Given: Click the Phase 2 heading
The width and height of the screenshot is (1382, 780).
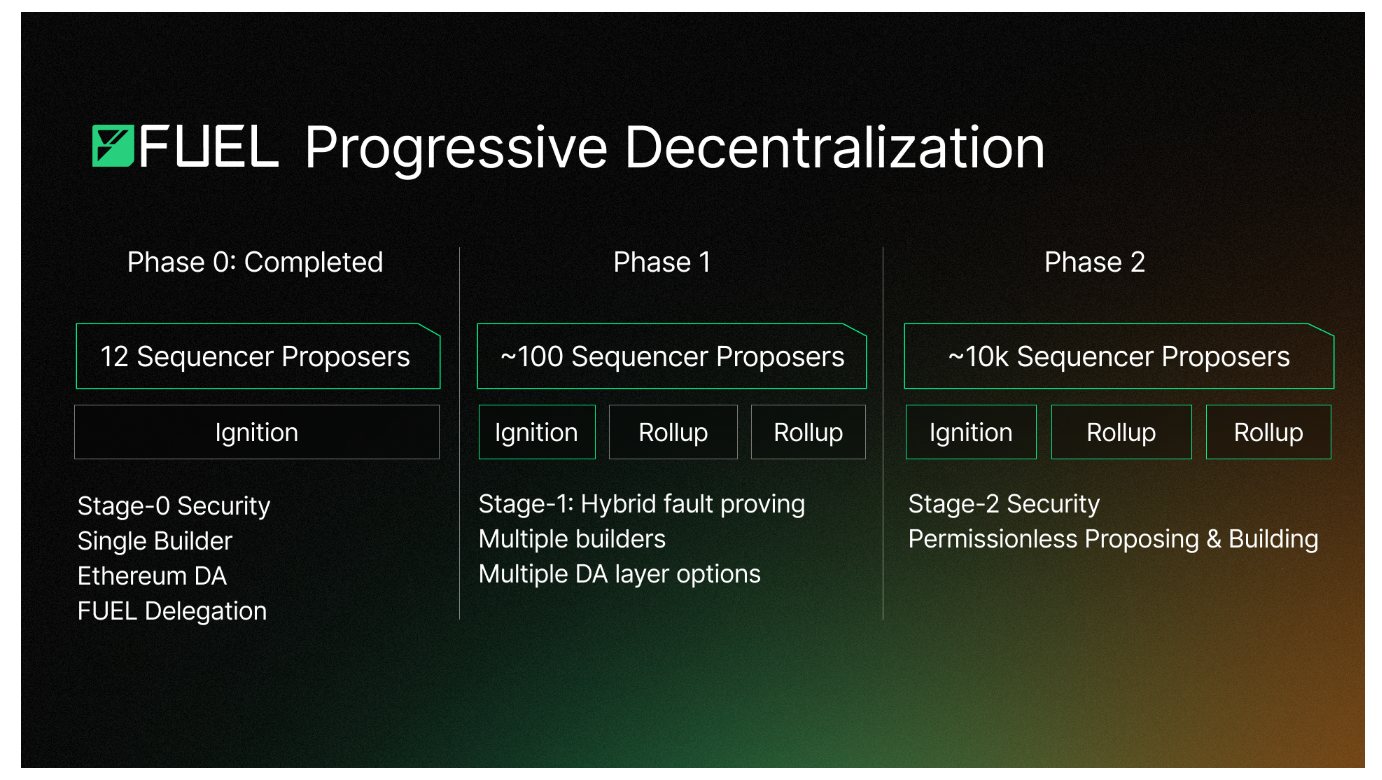Looking at the screenshot, I should click(1095, 262).
